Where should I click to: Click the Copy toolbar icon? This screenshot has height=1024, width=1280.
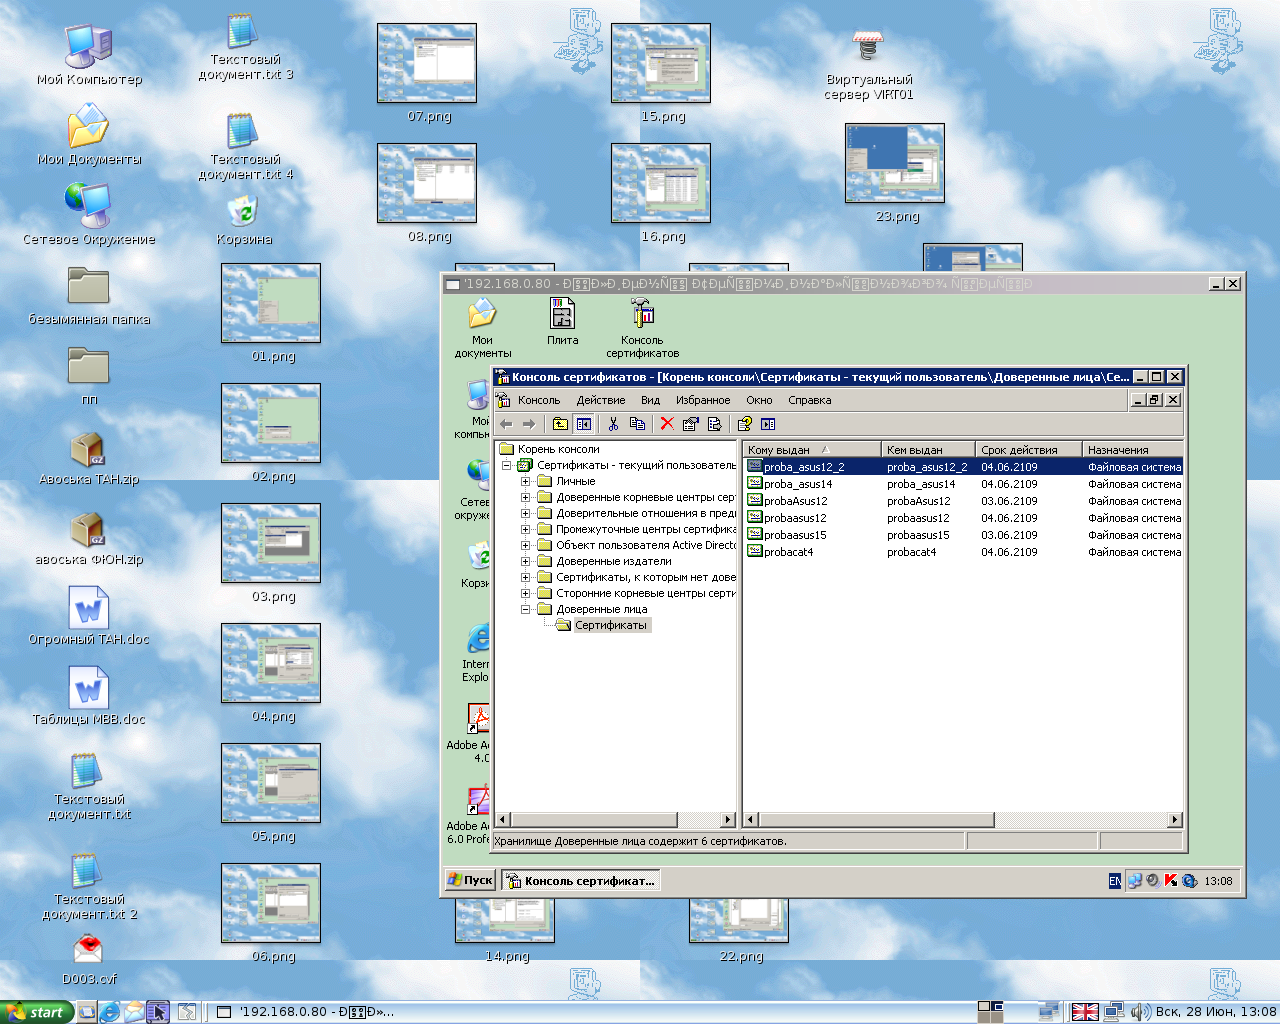click(637, 424)
